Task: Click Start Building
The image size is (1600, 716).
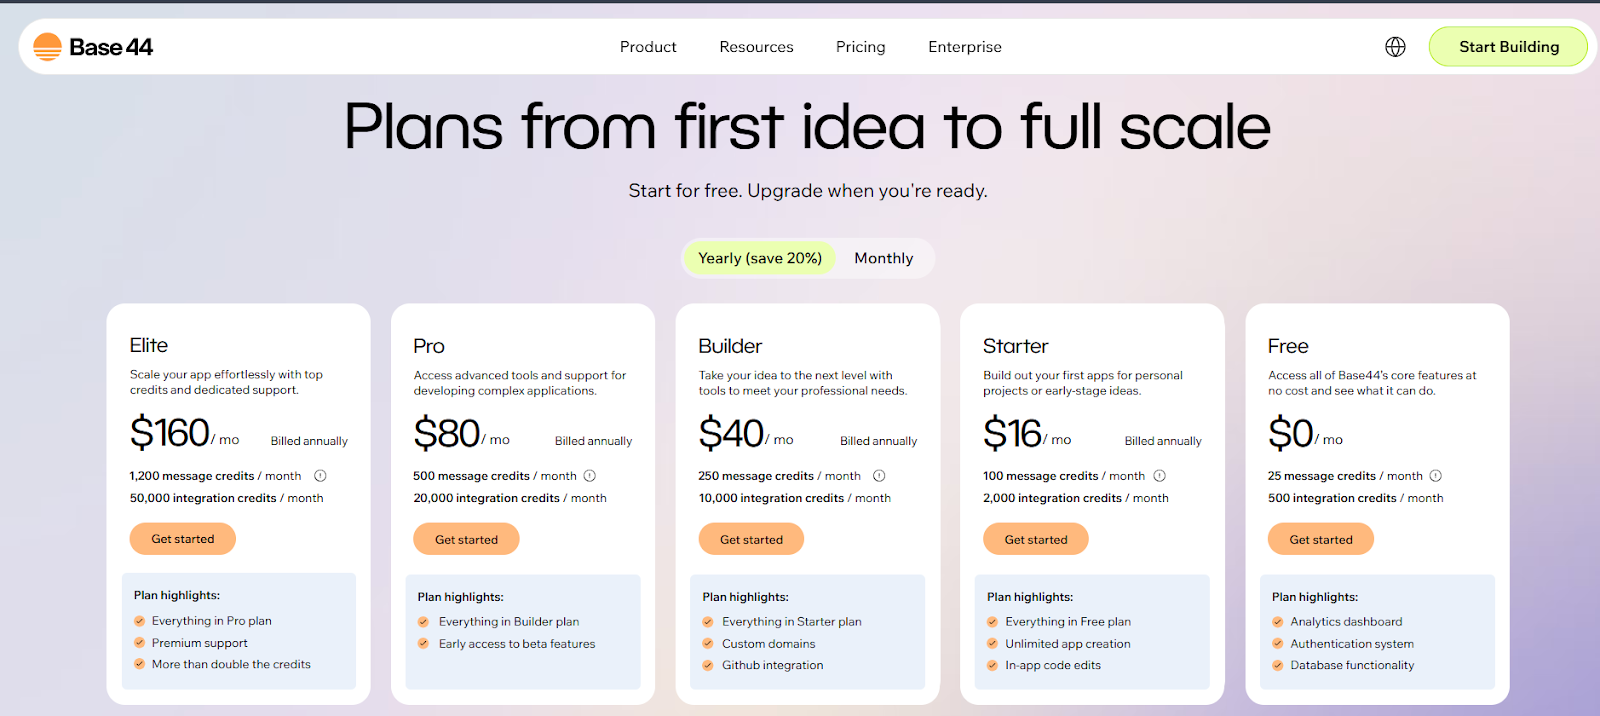Action: pos(1508,46)
